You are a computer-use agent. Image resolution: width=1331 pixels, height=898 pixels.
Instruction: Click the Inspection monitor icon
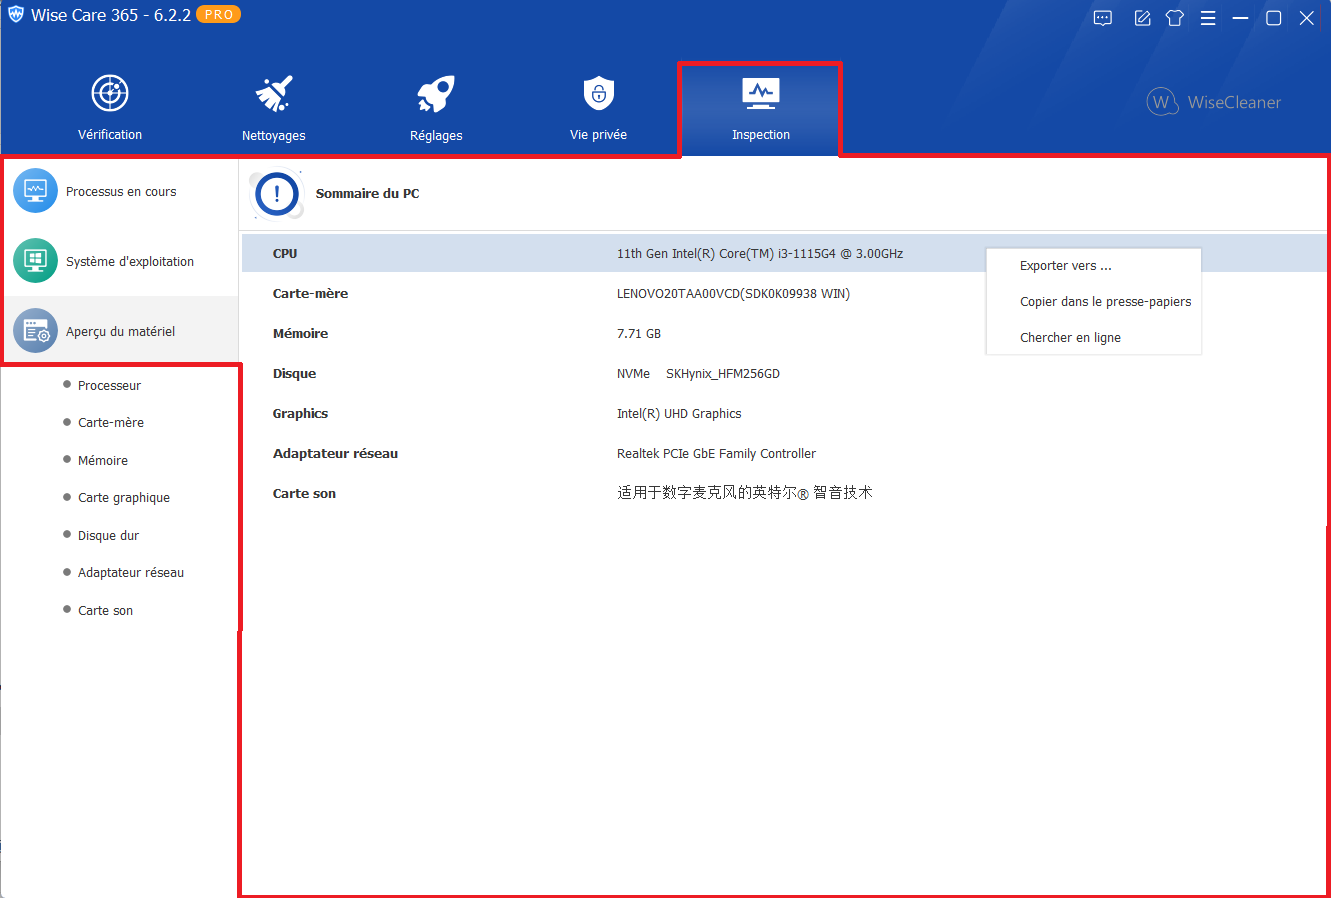point(761,93)
